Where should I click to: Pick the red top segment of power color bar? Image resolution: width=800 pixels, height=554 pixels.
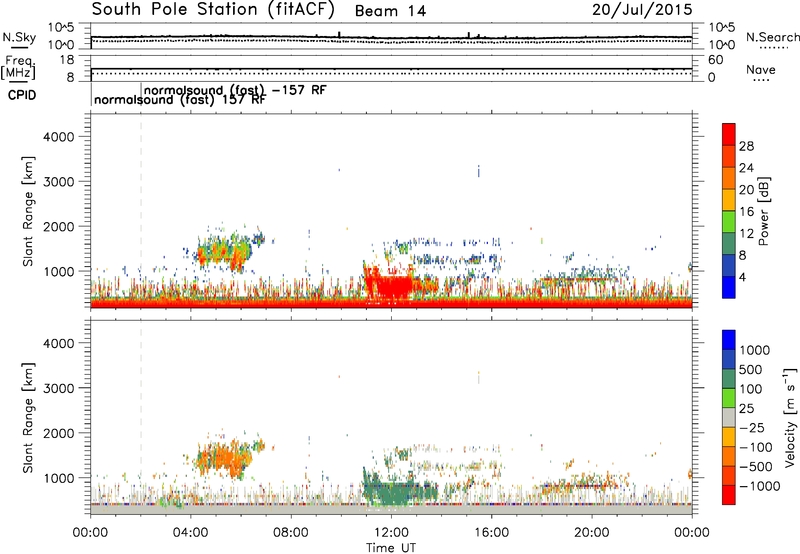click(x=729, y=134)
